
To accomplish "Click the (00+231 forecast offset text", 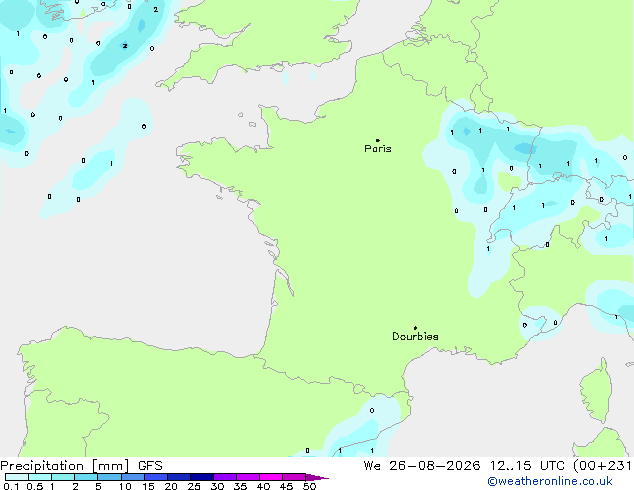I will coord(602,466).
